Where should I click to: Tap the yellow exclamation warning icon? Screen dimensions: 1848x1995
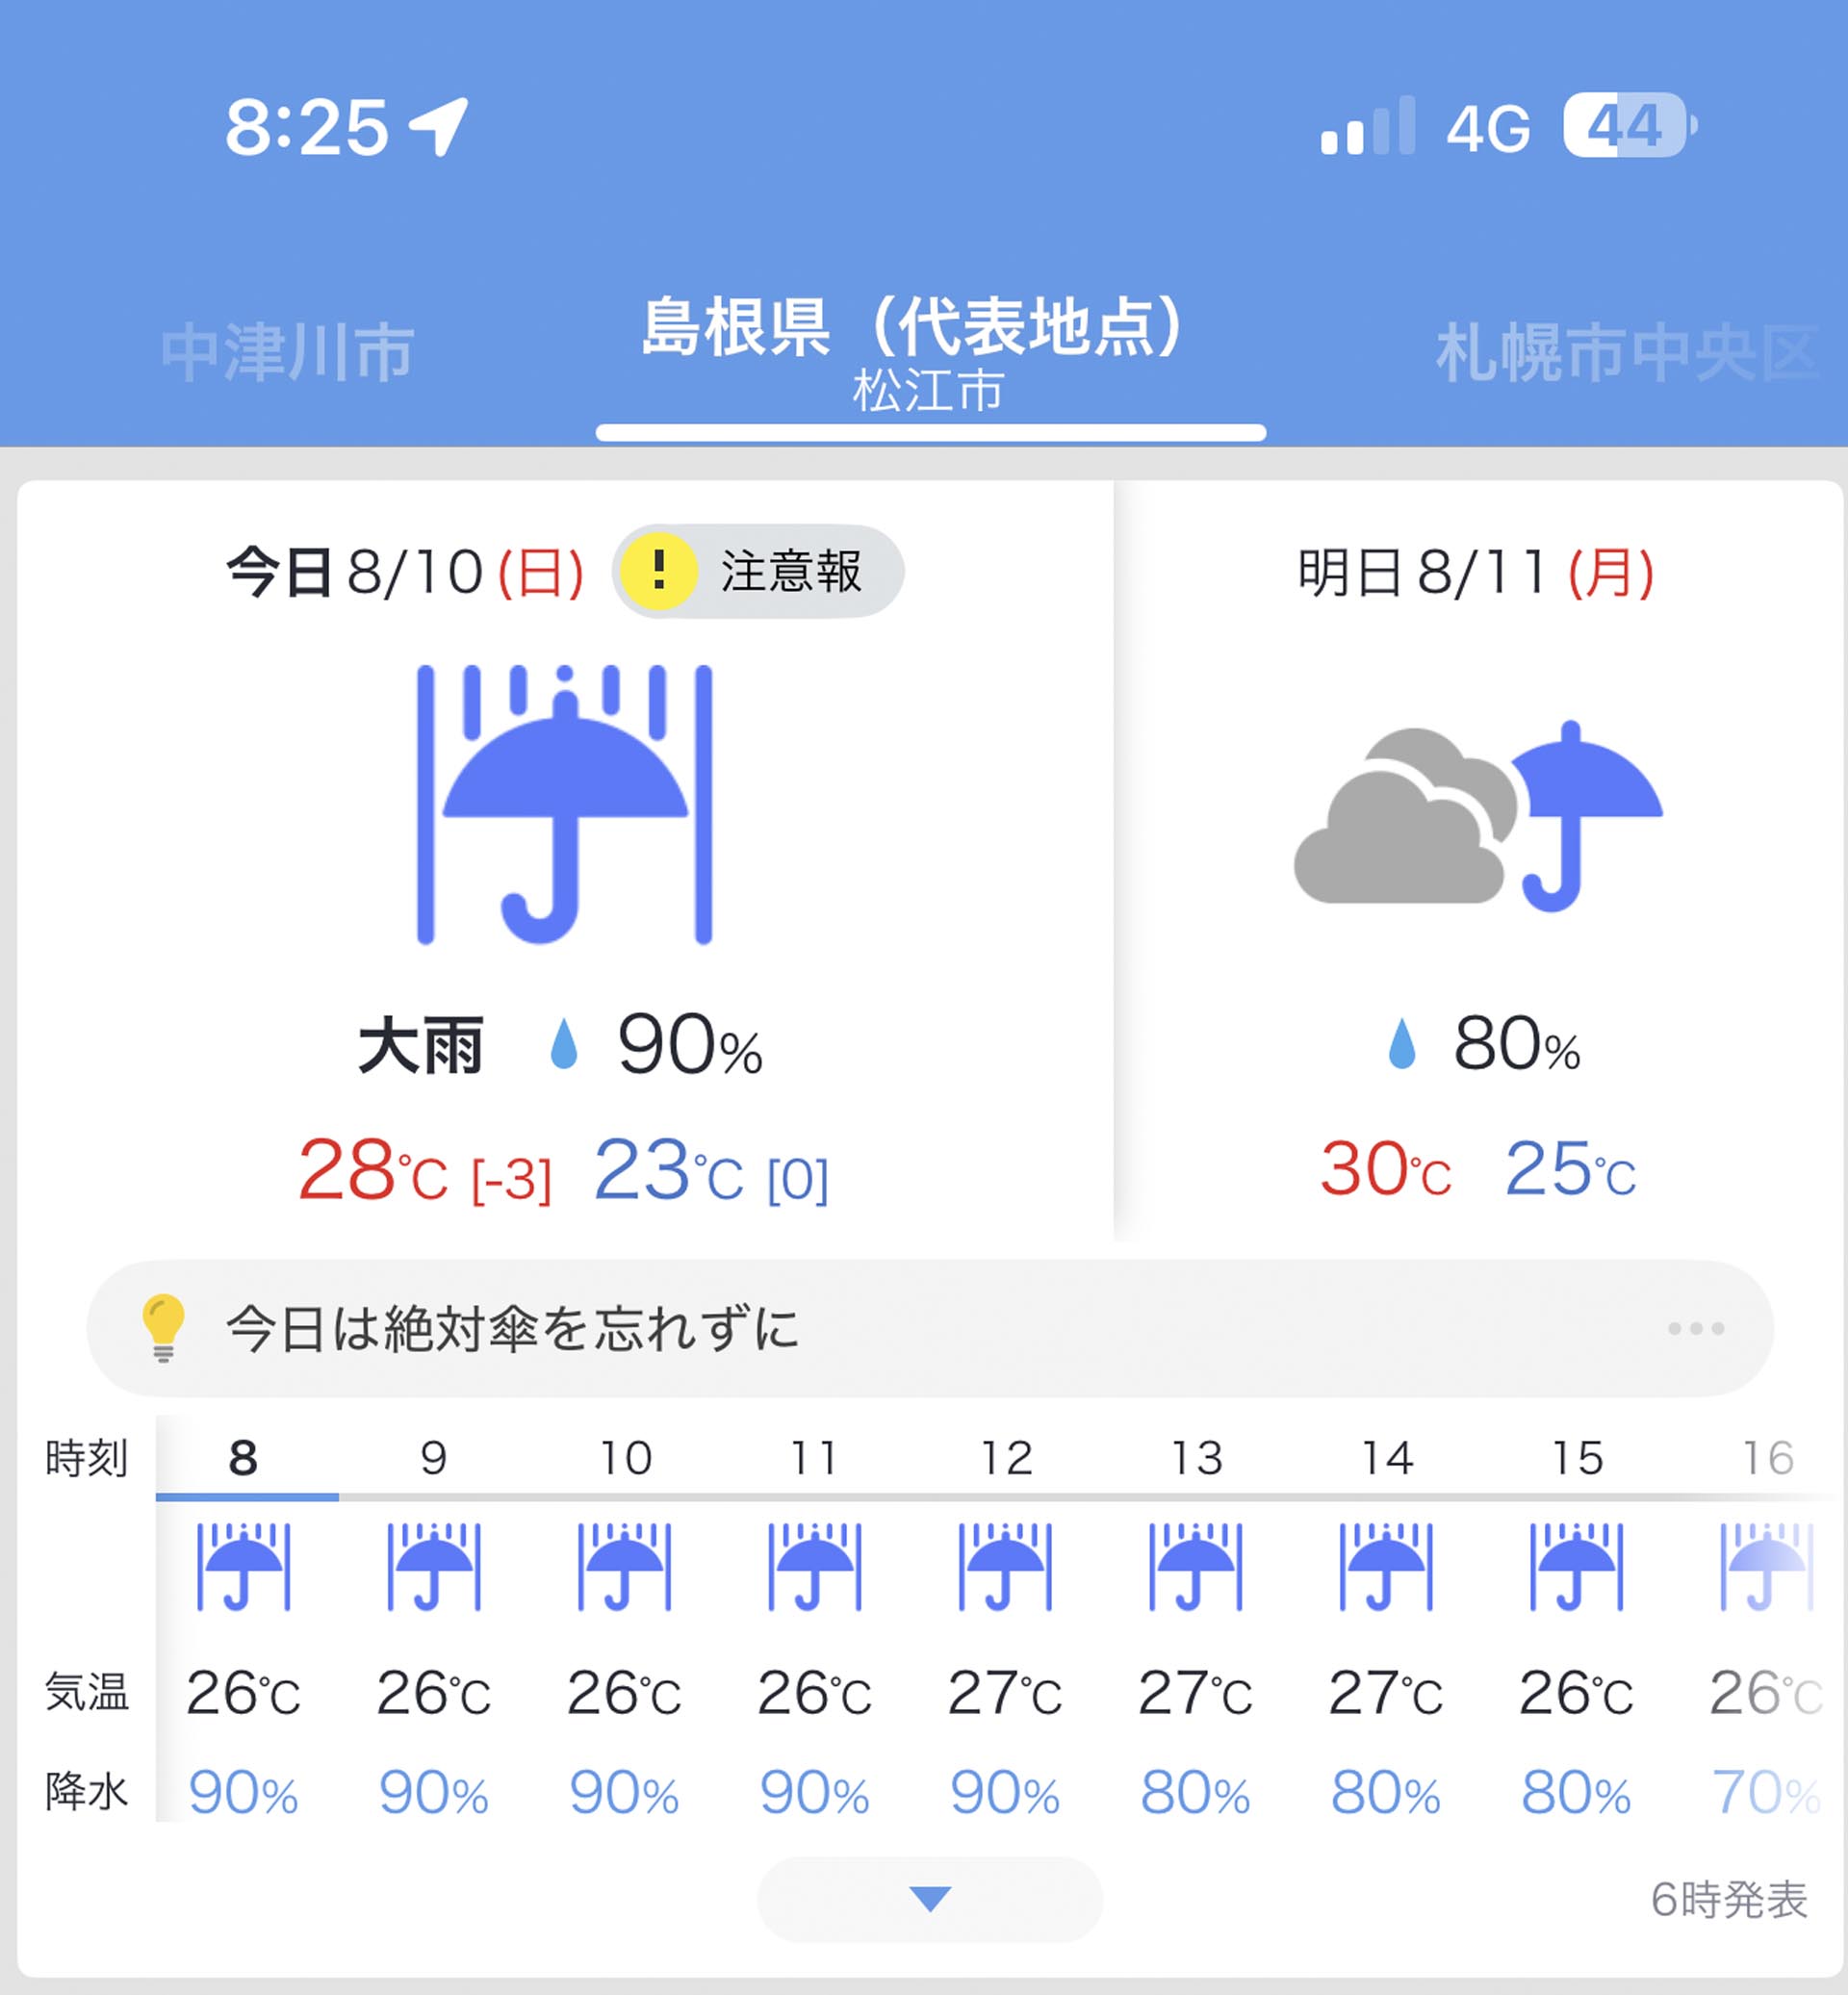coord(658,571)
